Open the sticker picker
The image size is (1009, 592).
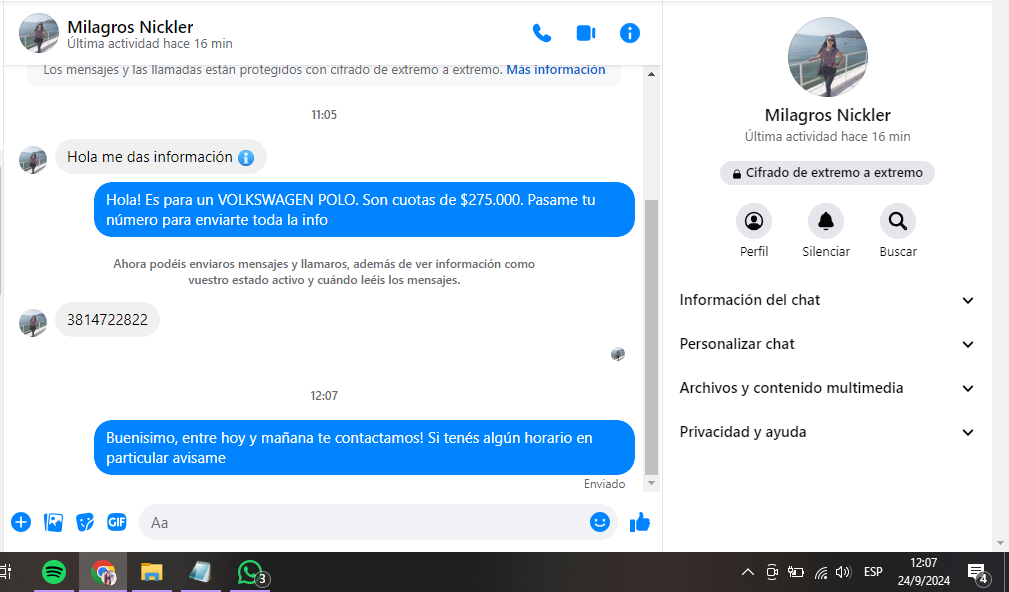[x=86, y=522]
